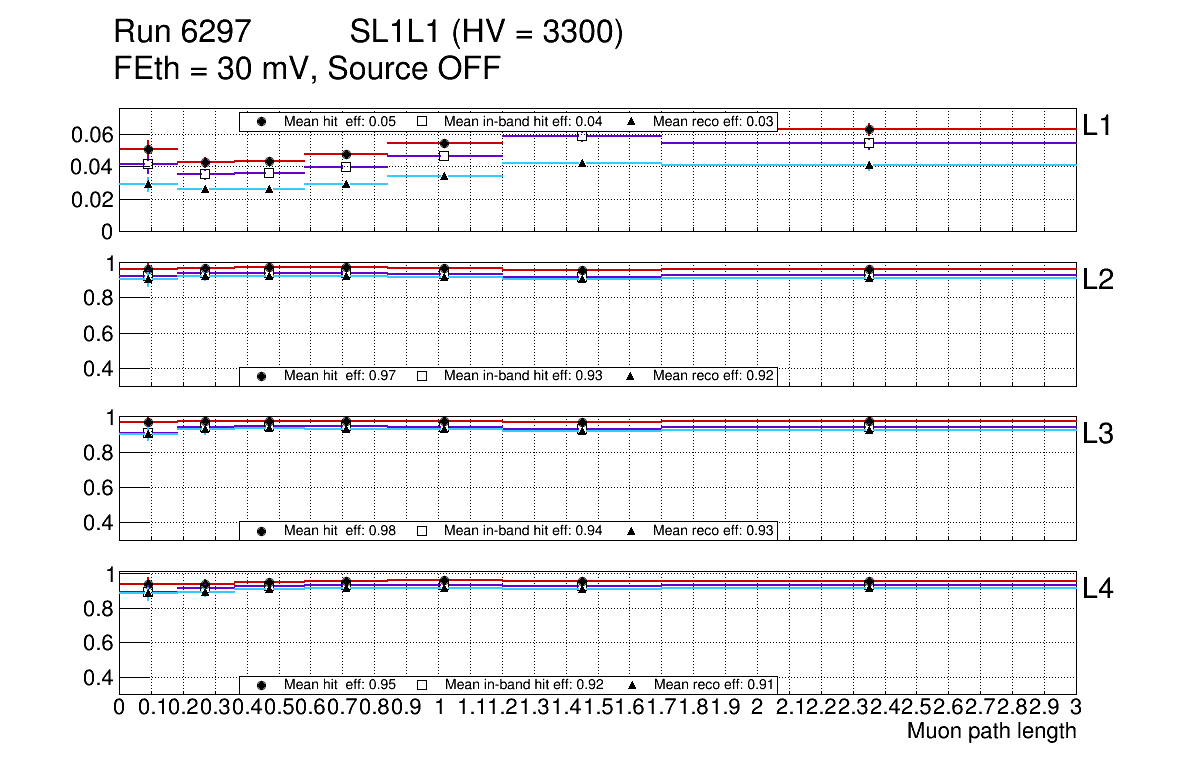Click the rightmost filled circle point in L1 plot
This screenshot has height=772, width=1196.
pyautogui.click(x=869, y=129)
